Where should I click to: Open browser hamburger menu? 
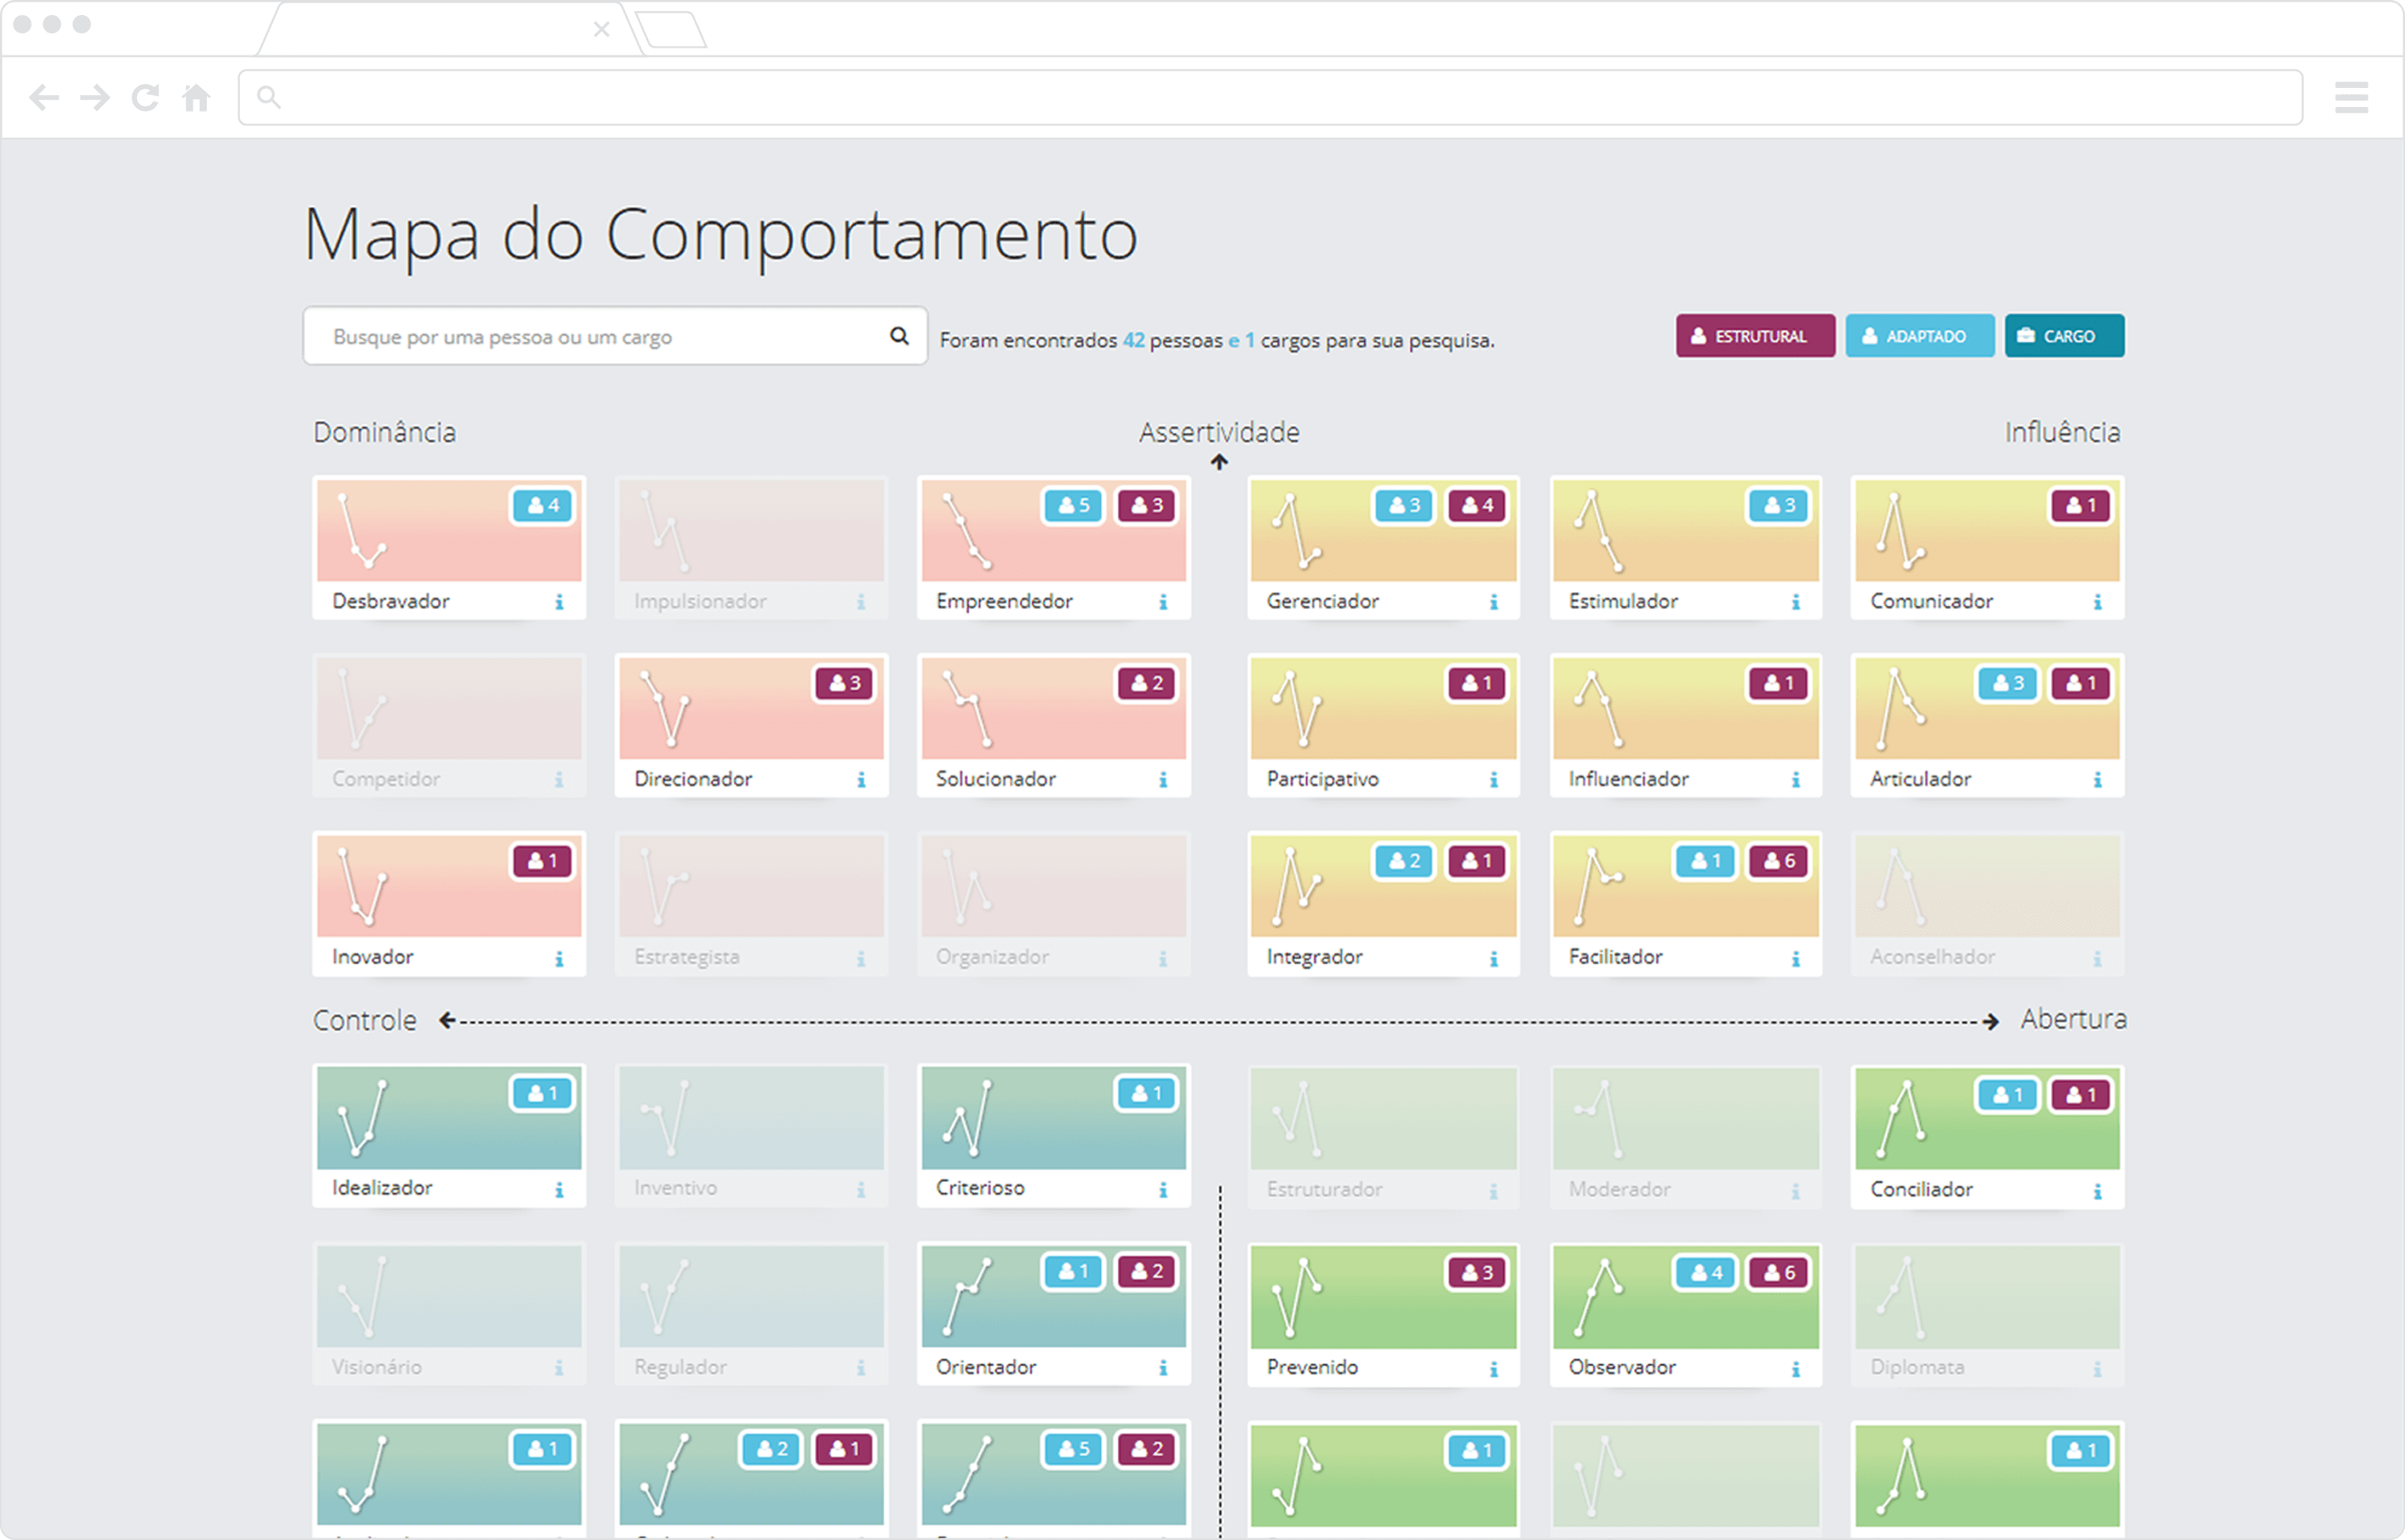[2351, 97]
